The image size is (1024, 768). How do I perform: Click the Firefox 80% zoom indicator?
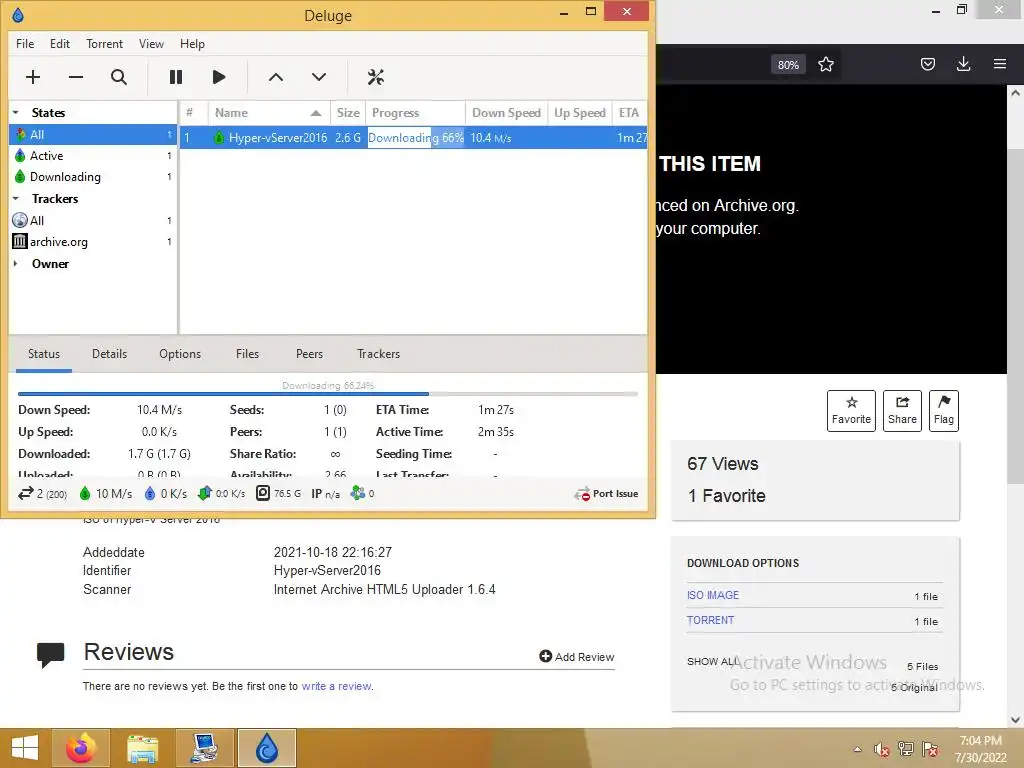pyautogui.click(x=788, y=65)
